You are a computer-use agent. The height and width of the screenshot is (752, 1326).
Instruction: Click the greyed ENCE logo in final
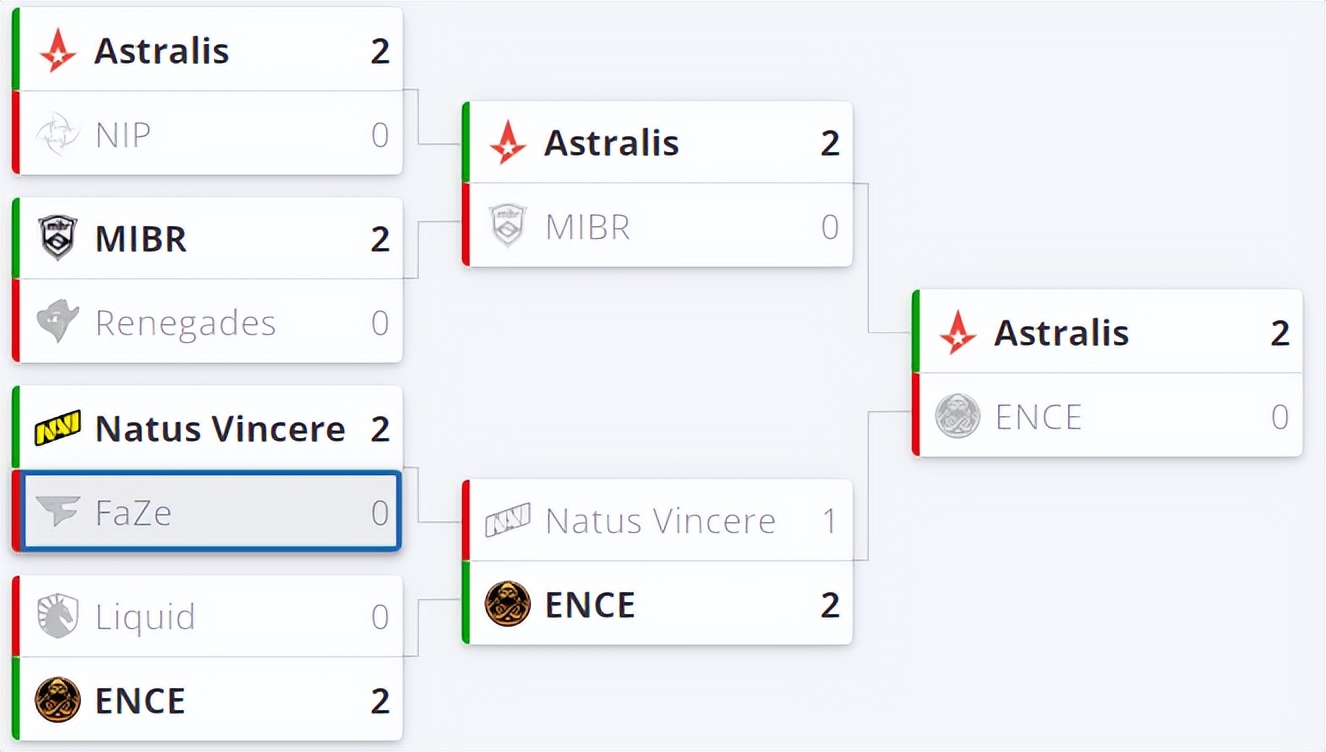(957, 416)
